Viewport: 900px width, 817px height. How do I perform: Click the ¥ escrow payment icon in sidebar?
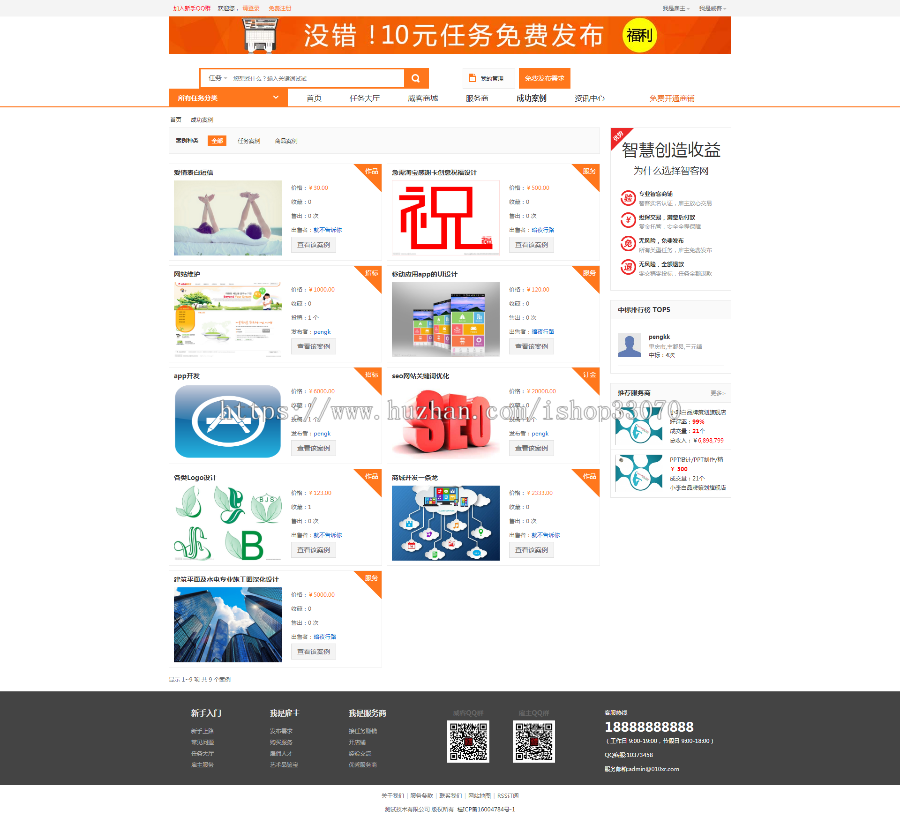tap(627, 220)
